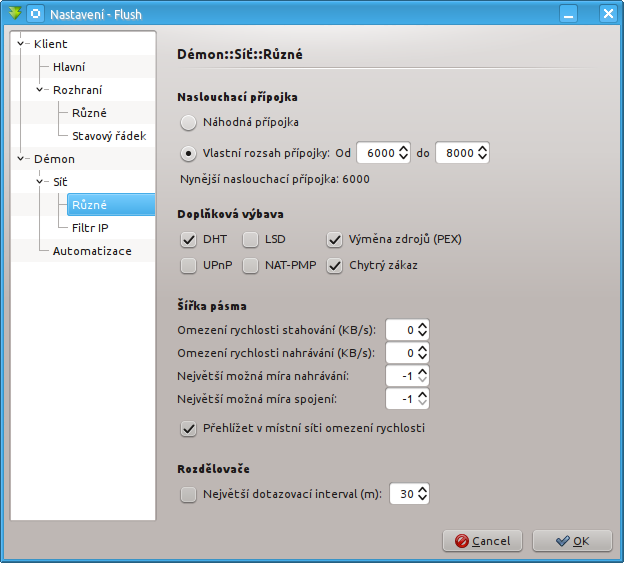Click the window menu icon beside Flush logo
This screenshot has width=624, height=563.
pos(35,14)
